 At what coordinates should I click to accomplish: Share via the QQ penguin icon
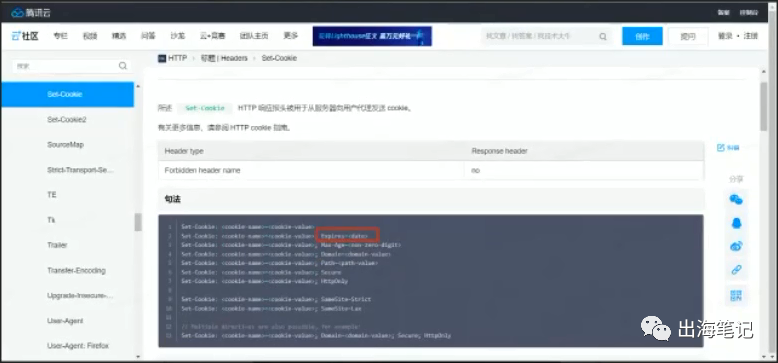tap(736, 223)
